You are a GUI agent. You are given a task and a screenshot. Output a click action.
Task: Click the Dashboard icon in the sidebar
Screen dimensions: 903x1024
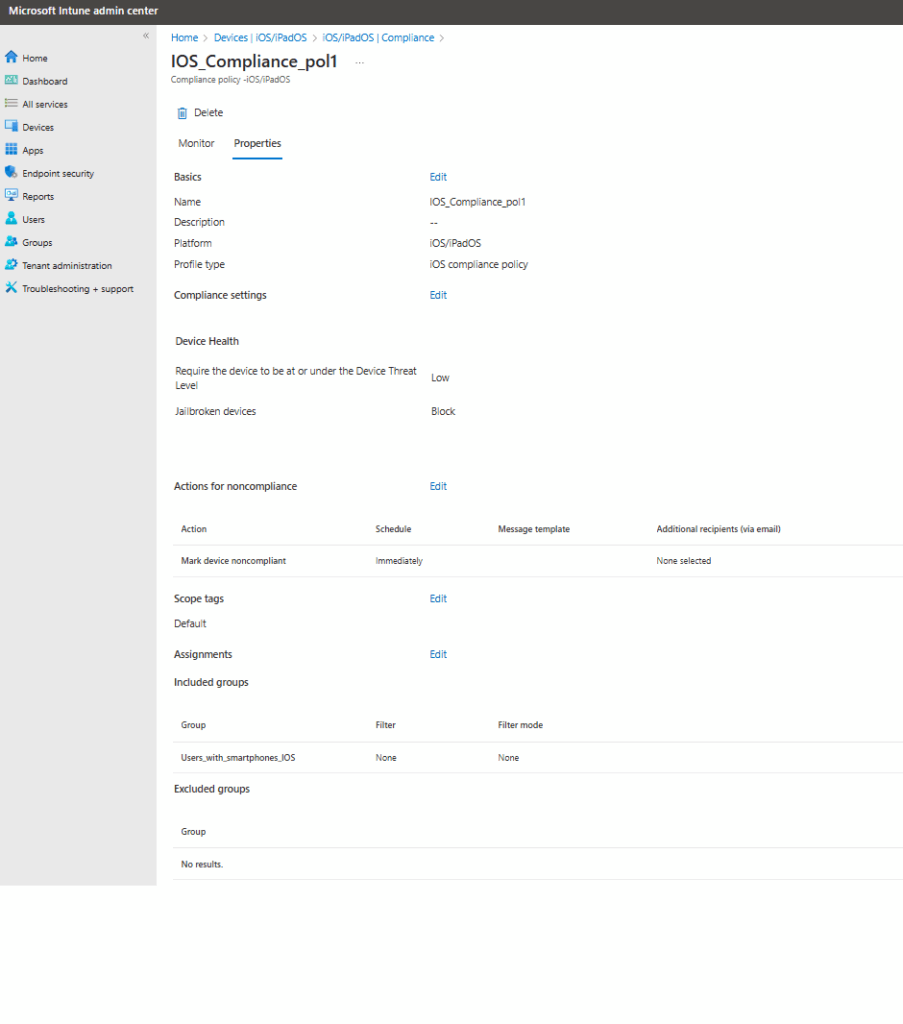(x=11, y=80)
